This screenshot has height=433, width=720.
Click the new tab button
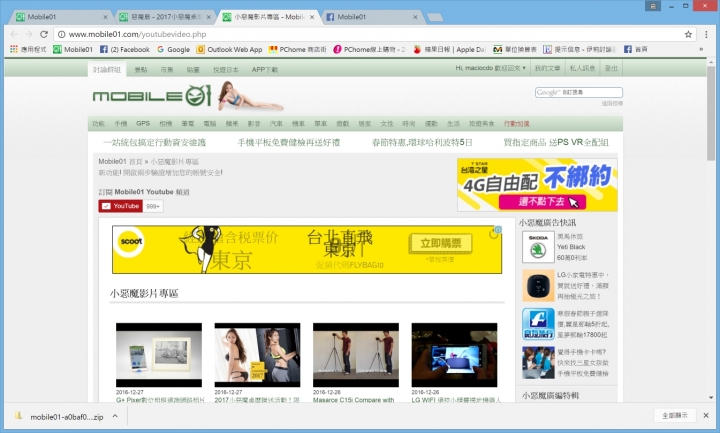(x=435, y=17)
